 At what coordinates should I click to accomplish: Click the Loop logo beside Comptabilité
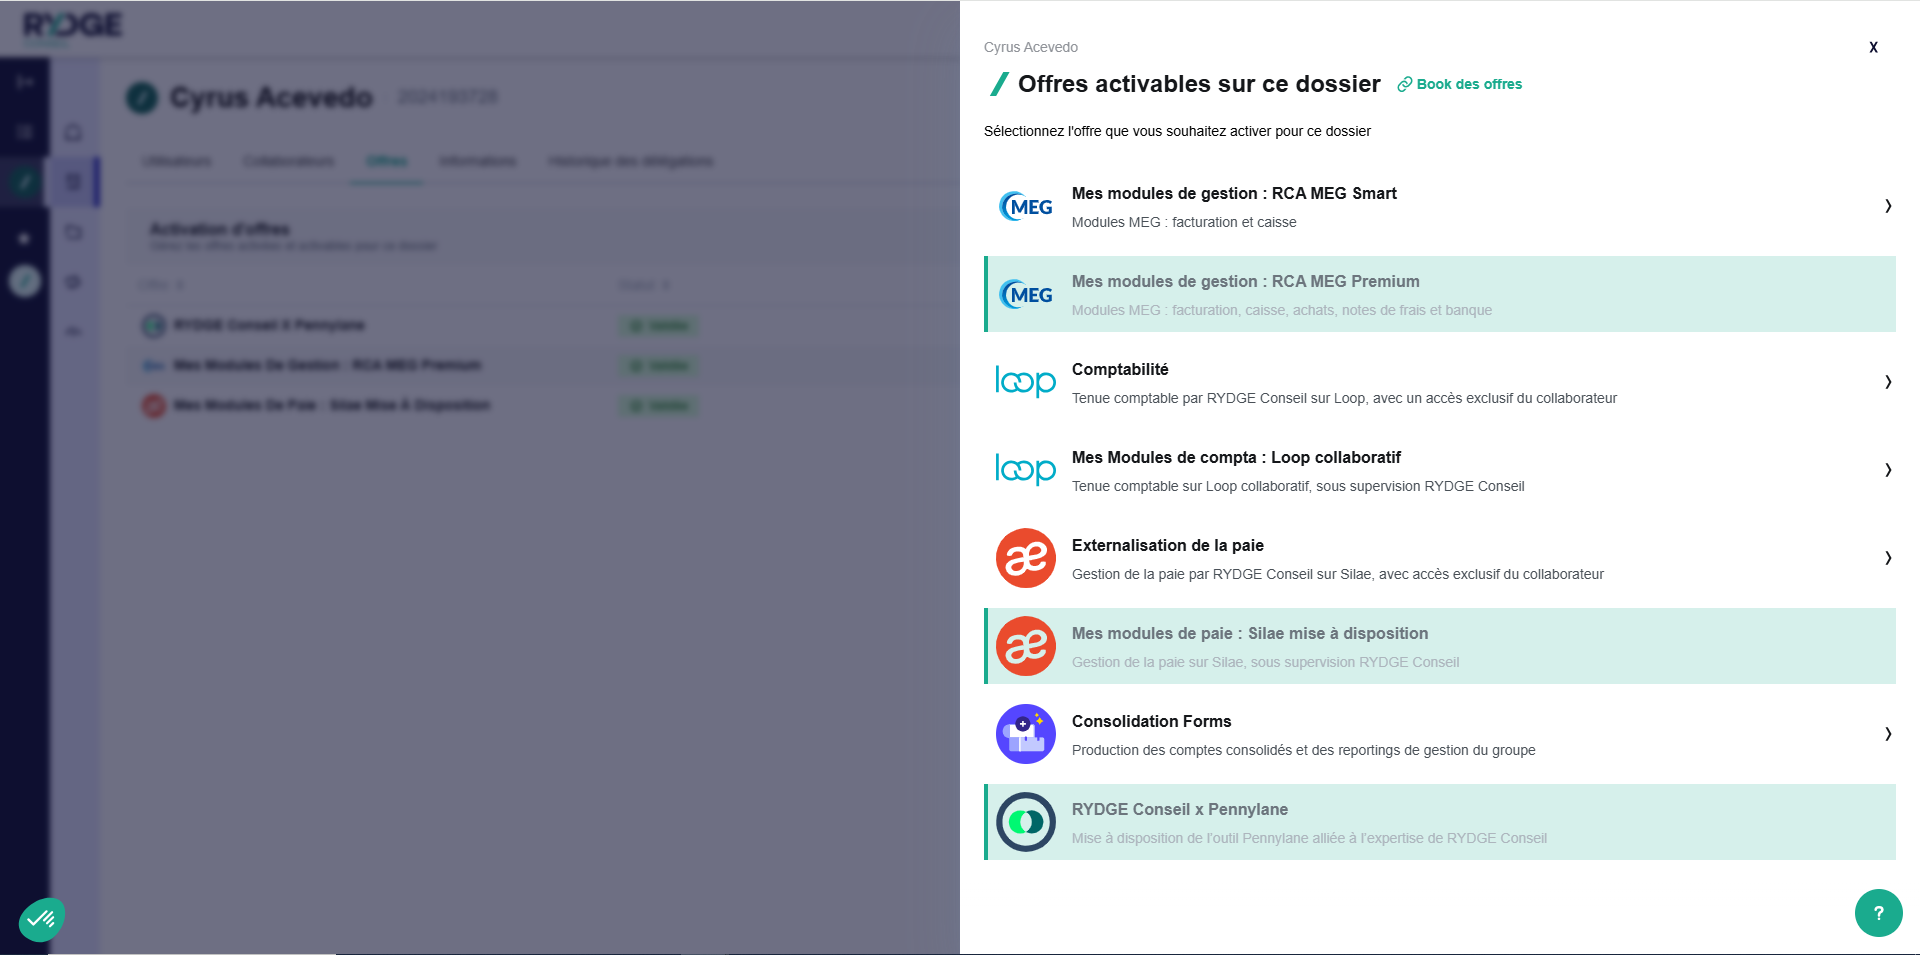click(x=1026, y=381)
